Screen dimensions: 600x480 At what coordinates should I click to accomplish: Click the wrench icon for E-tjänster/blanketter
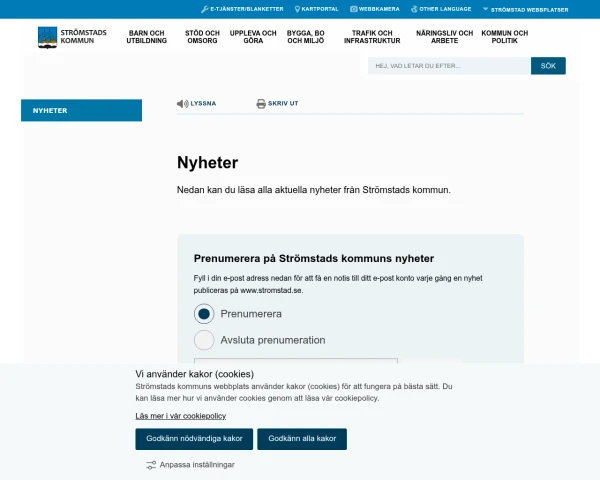coord(205,9)
